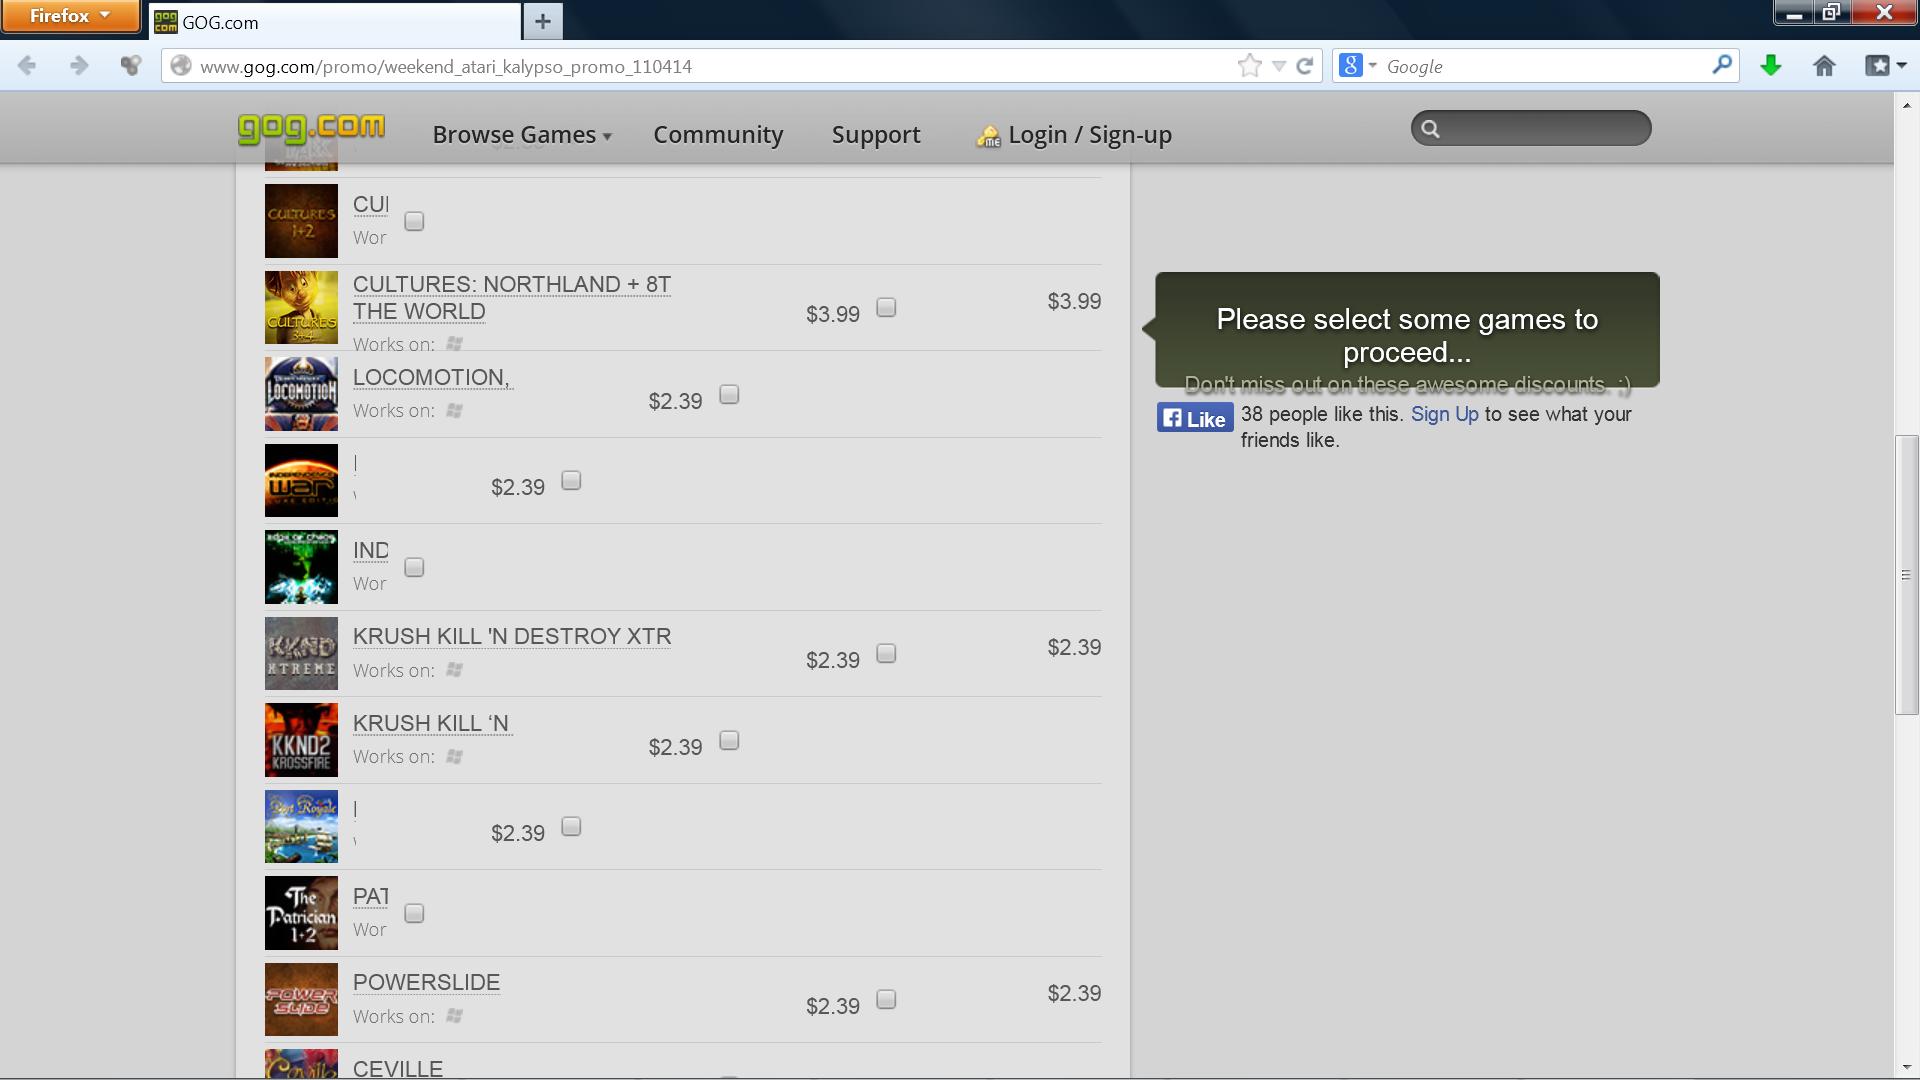Image resolution: width=1920 pixels, height=1080 pixels.
Task: Open the search engine selector dropdown
Action: point(1359,66)
